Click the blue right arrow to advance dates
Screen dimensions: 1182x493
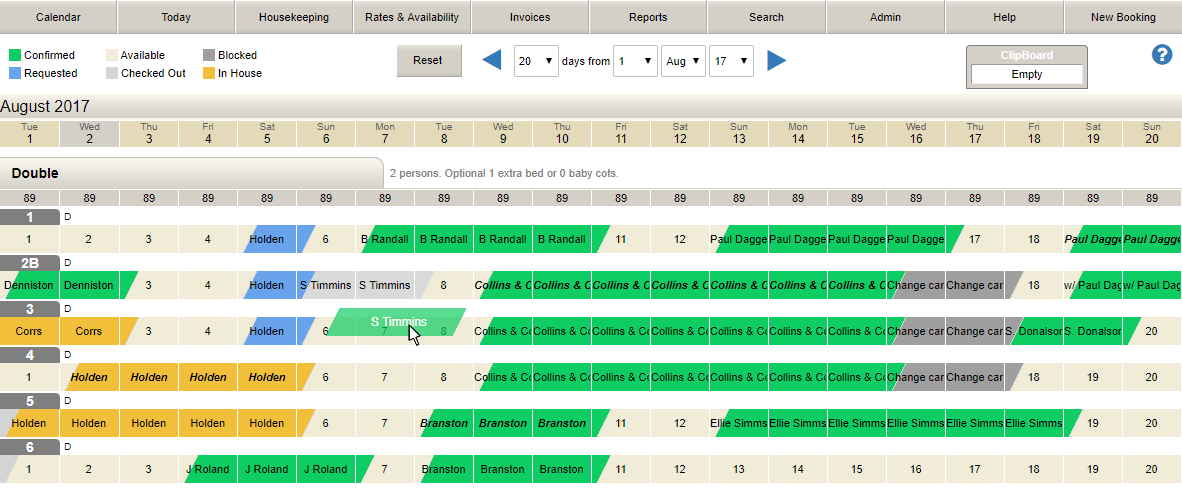point(776,60)
